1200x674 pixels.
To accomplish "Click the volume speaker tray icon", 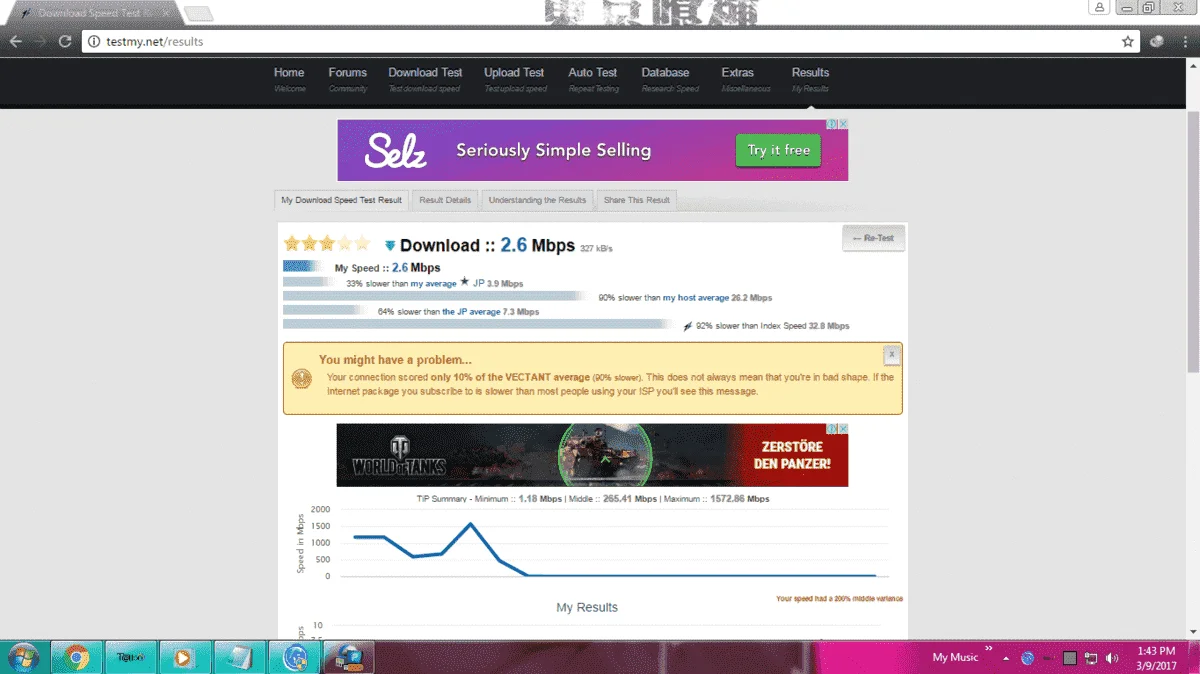I will click(1112, 658).
